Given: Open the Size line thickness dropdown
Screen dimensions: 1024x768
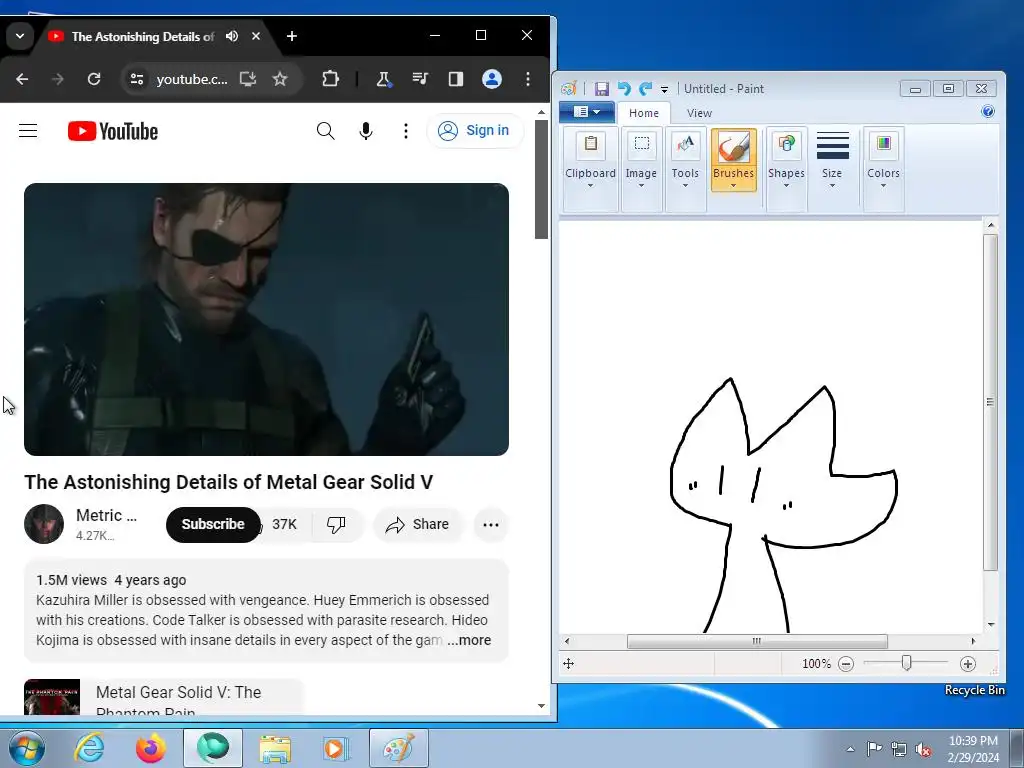Looking at the screenshot, I should tap(832, 160).
